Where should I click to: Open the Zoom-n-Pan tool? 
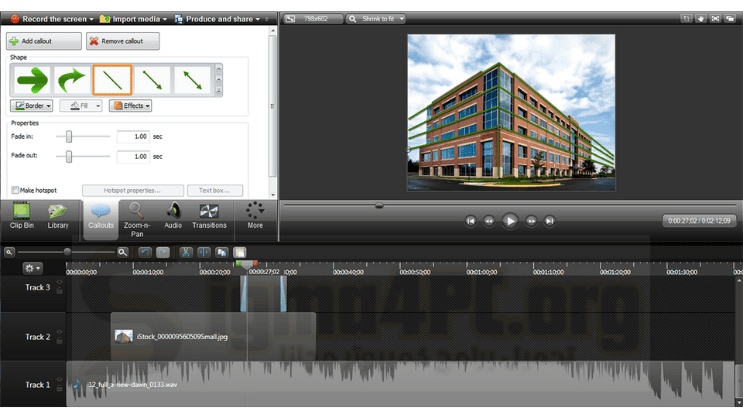(136, 217)
